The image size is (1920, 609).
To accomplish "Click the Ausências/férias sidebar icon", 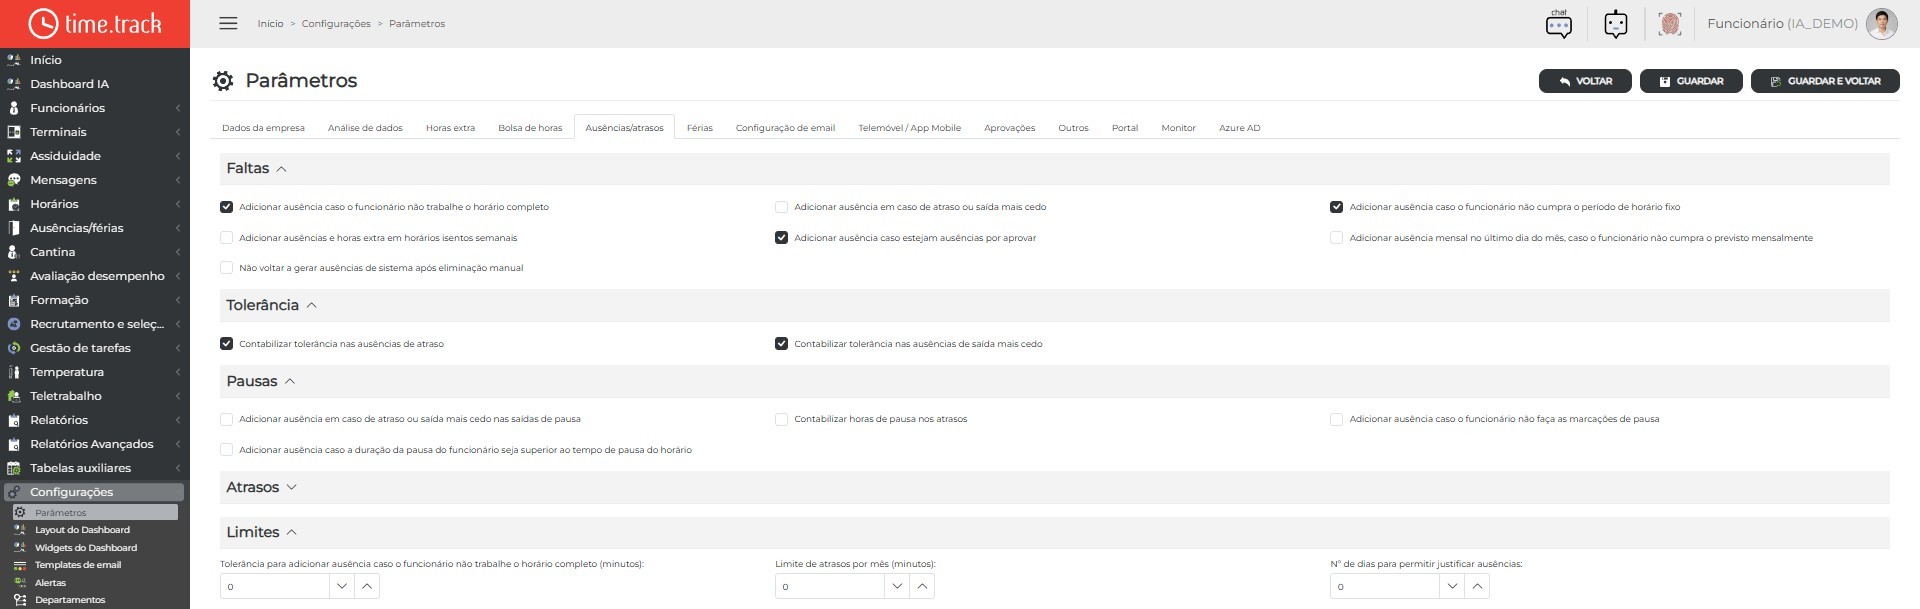I will [x=14, y=228].
